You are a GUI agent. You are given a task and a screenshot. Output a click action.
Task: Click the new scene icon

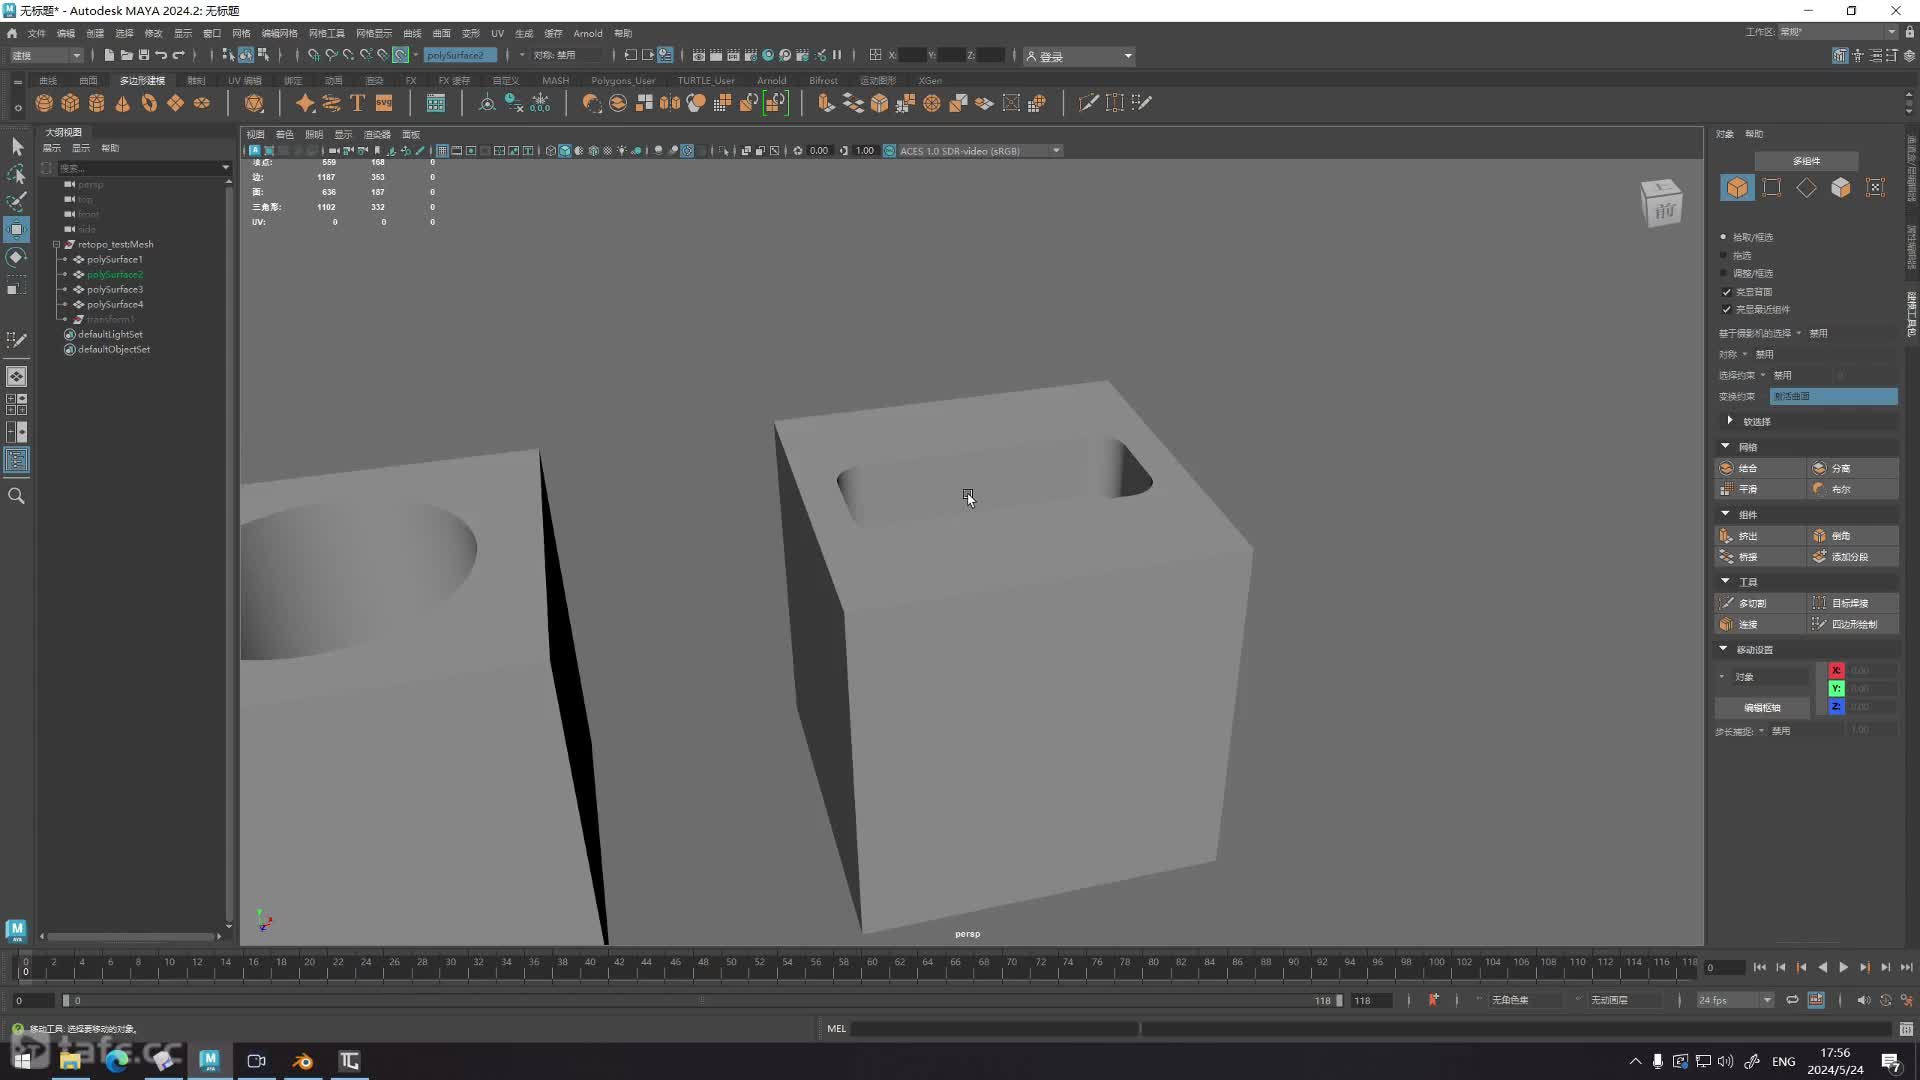coord(109,55)
